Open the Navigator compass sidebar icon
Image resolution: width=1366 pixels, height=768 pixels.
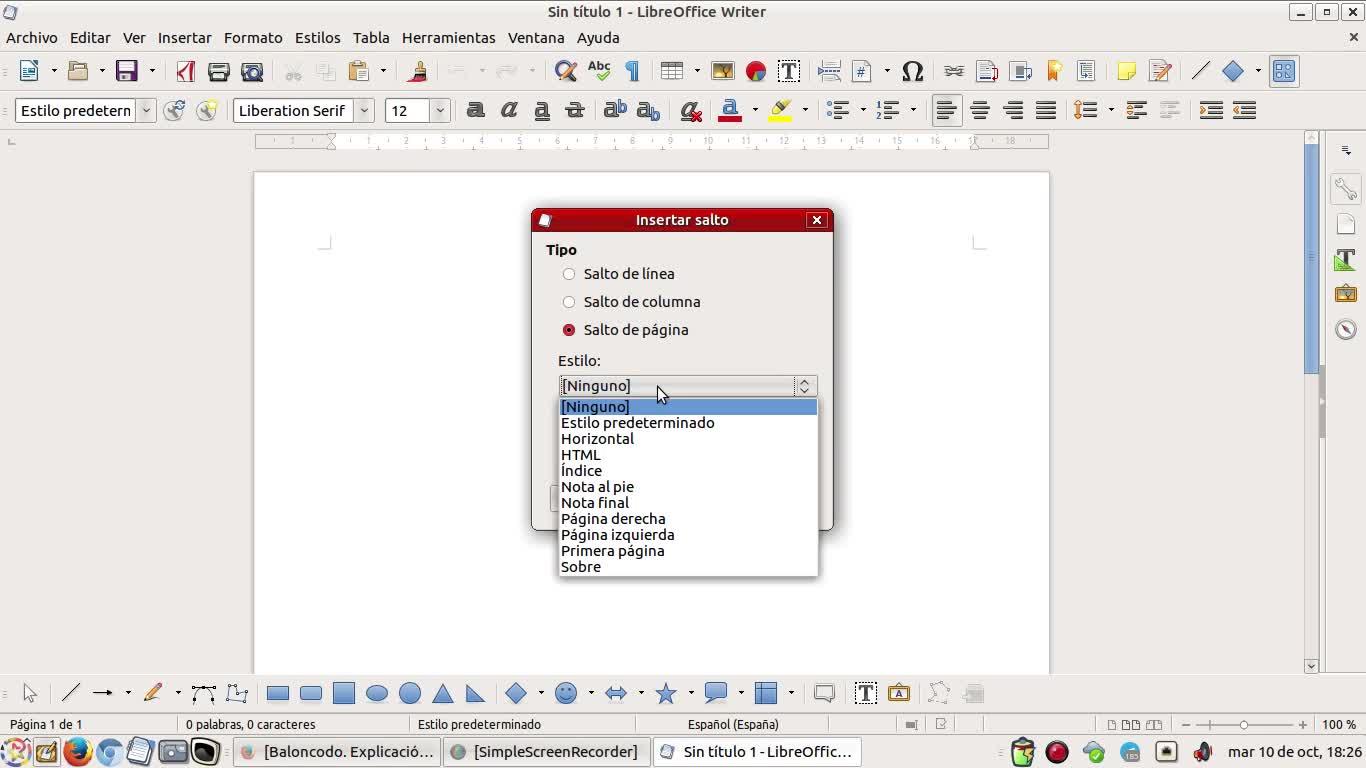pyautogui.click(x=1345, y=330)
